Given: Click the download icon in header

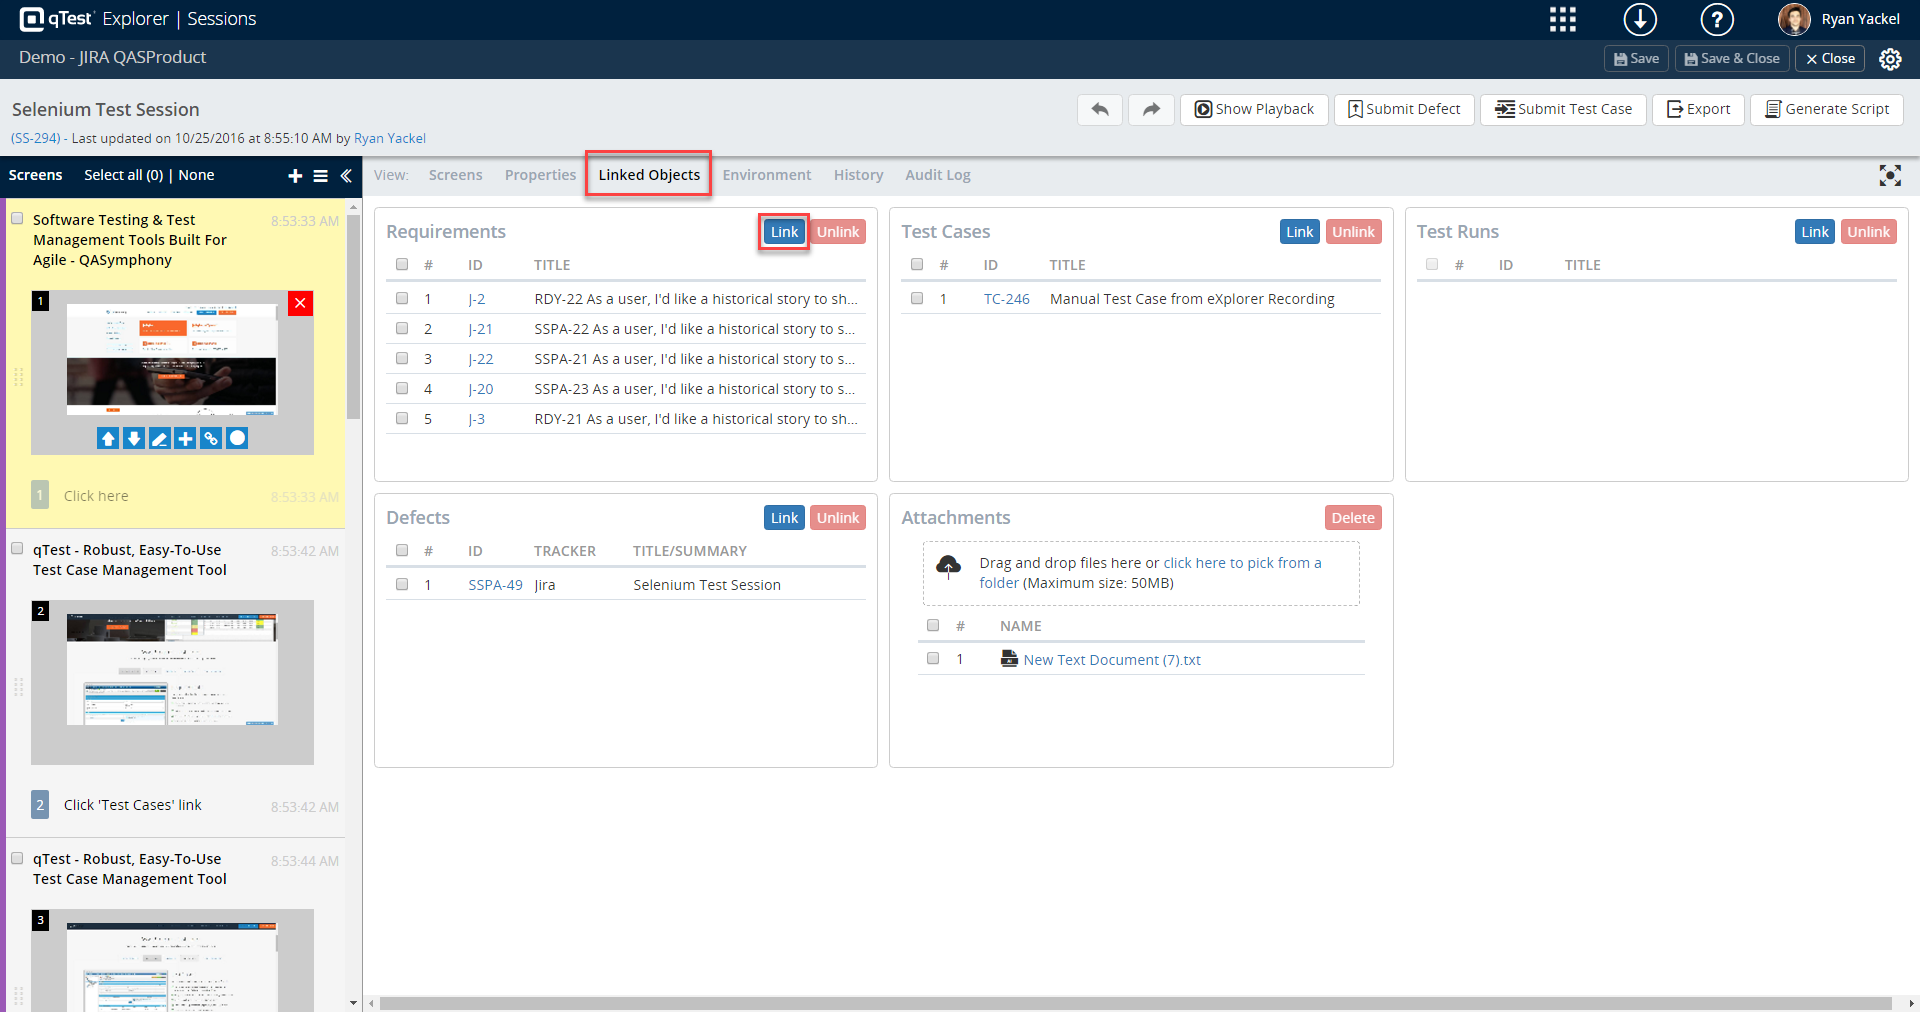Looking at the screenshot, I should click(1640, 19).
